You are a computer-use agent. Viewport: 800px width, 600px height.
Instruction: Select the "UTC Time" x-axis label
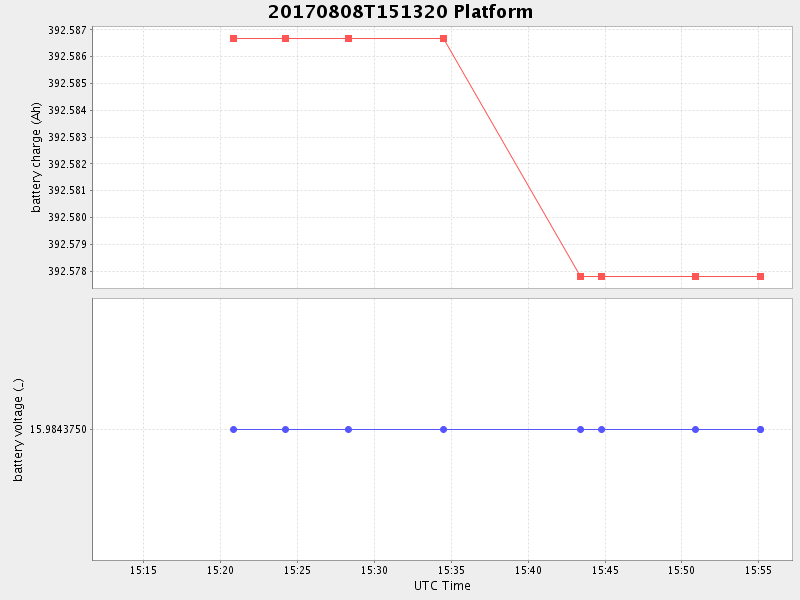click(x=442, y=586)
